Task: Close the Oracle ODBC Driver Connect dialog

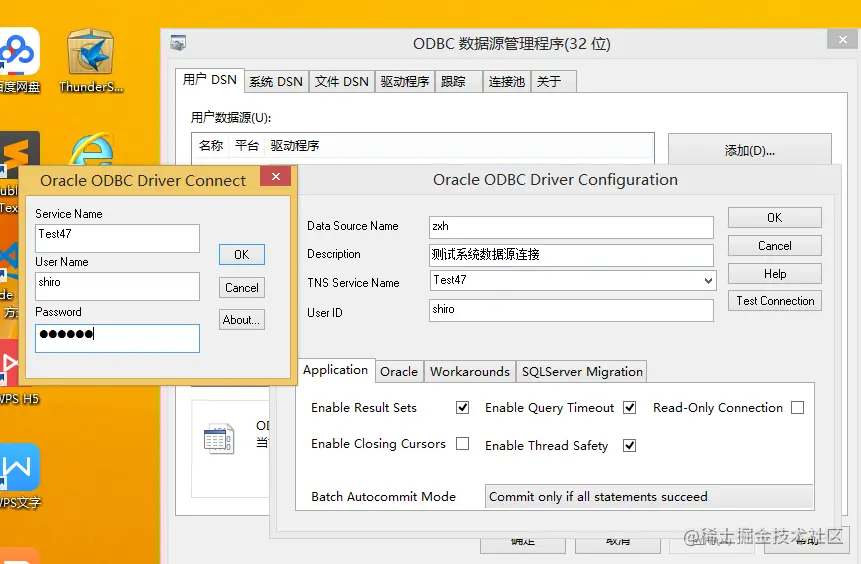Action: (x=276, y=176)
